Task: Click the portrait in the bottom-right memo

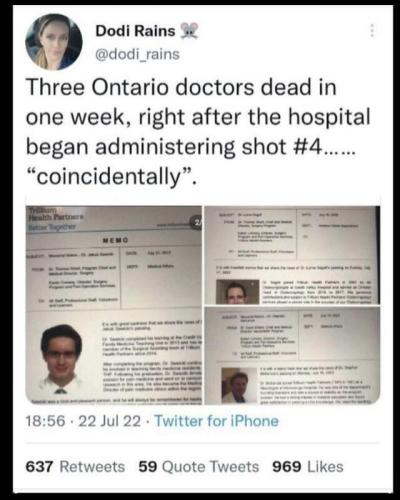Action: point(239,385)
